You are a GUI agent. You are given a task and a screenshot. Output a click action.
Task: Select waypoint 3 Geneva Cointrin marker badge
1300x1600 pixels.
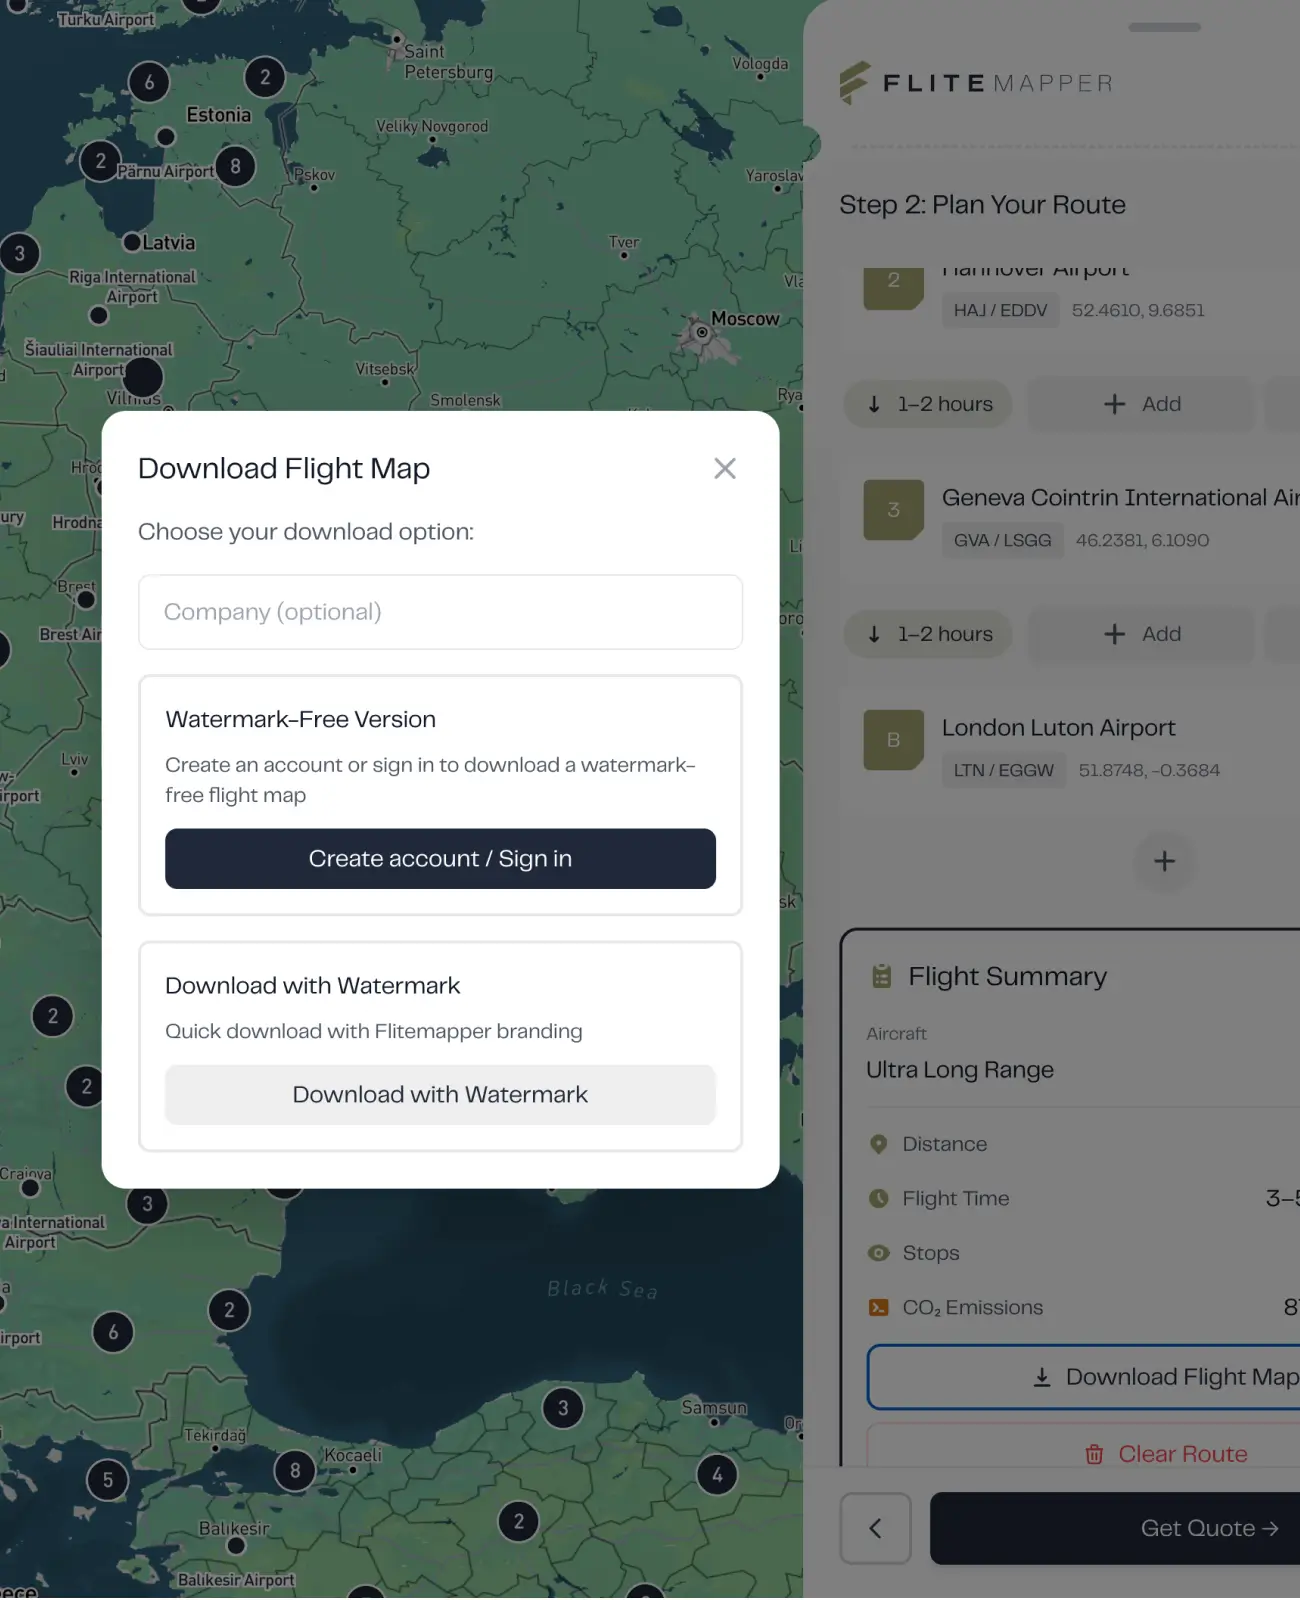[x=894, y=510]
